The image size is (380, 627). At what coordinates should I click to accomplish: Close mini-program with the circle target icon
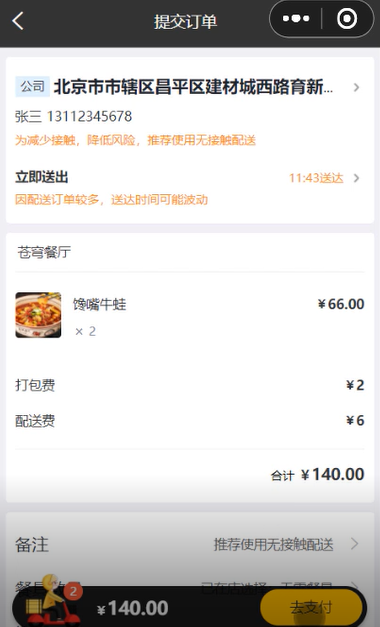click(x=347, y=18)
